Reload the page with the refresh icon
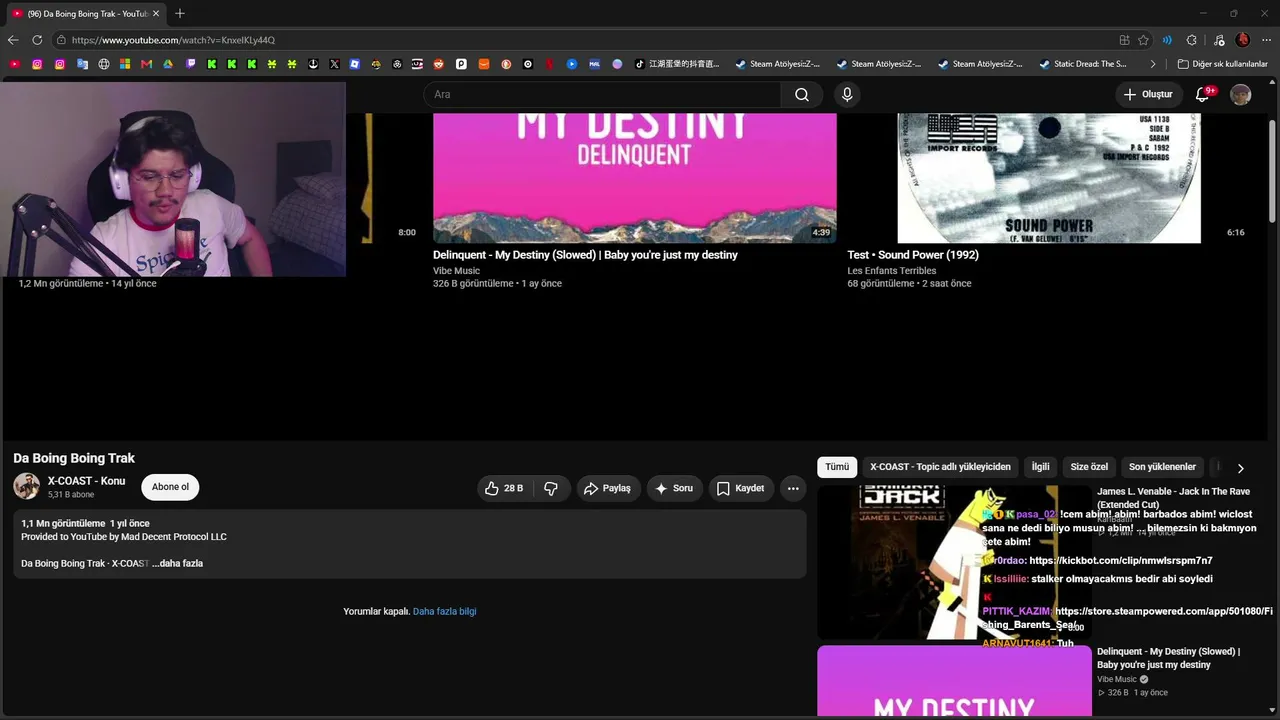The image size is (1280, 720). click(37, 40)
